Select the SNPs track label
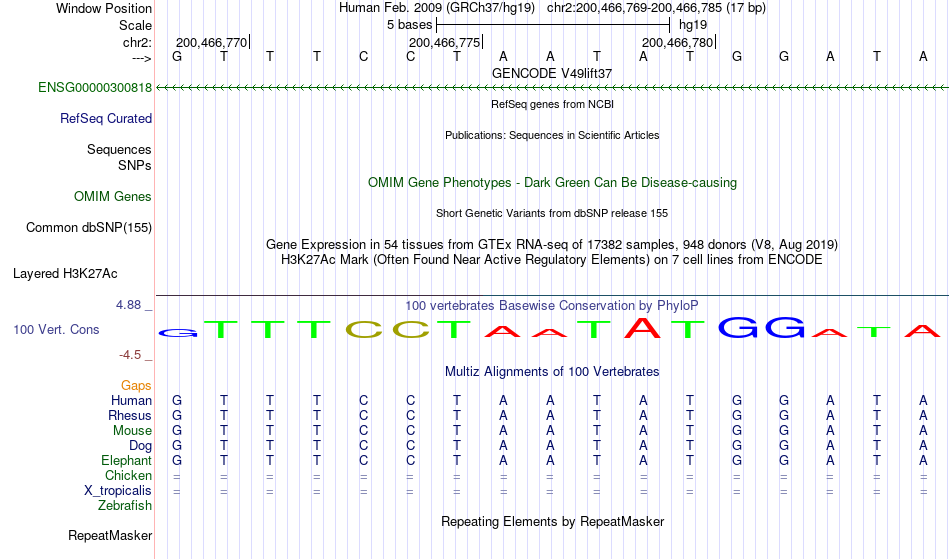This screenshot has width=950, height=559. click(x=135, y=165)
